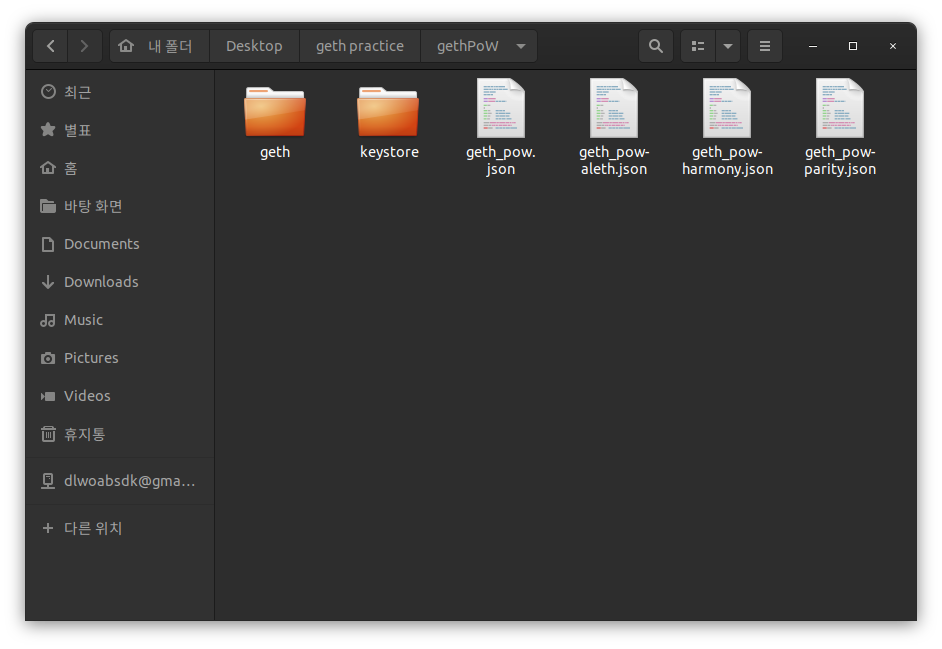Screen dimensions: 942x649
Task: Select the keystore folder icon
Action: (387, 111)
